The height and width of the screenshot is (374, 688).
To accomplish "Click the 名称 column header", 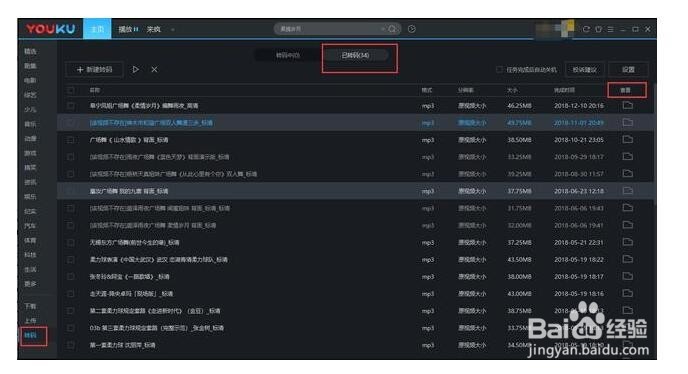I will (95, 90).
